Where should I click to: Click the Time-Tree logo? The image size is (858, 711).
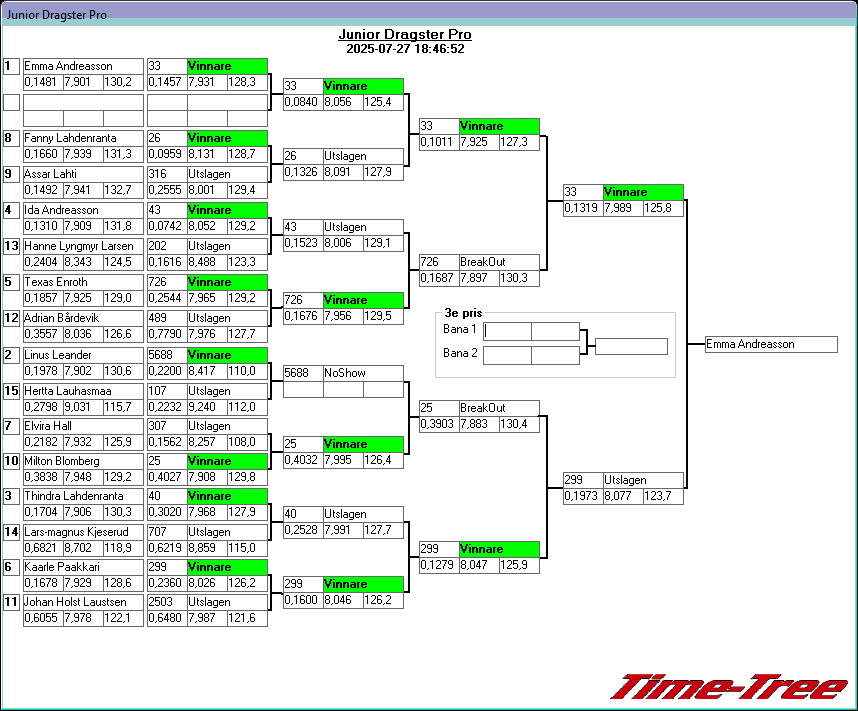(x=729, y=688)
